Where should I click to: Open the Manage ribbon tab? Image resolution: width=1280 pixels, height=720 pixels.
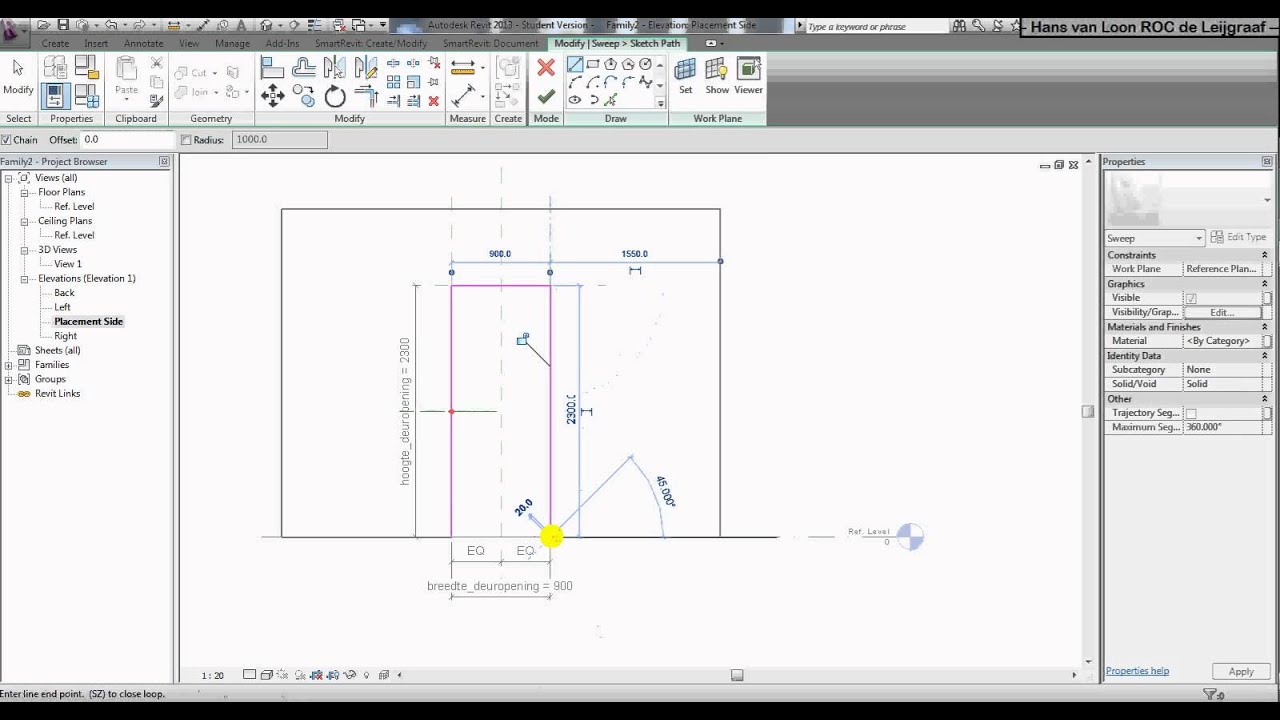click(x=232, y=43)
